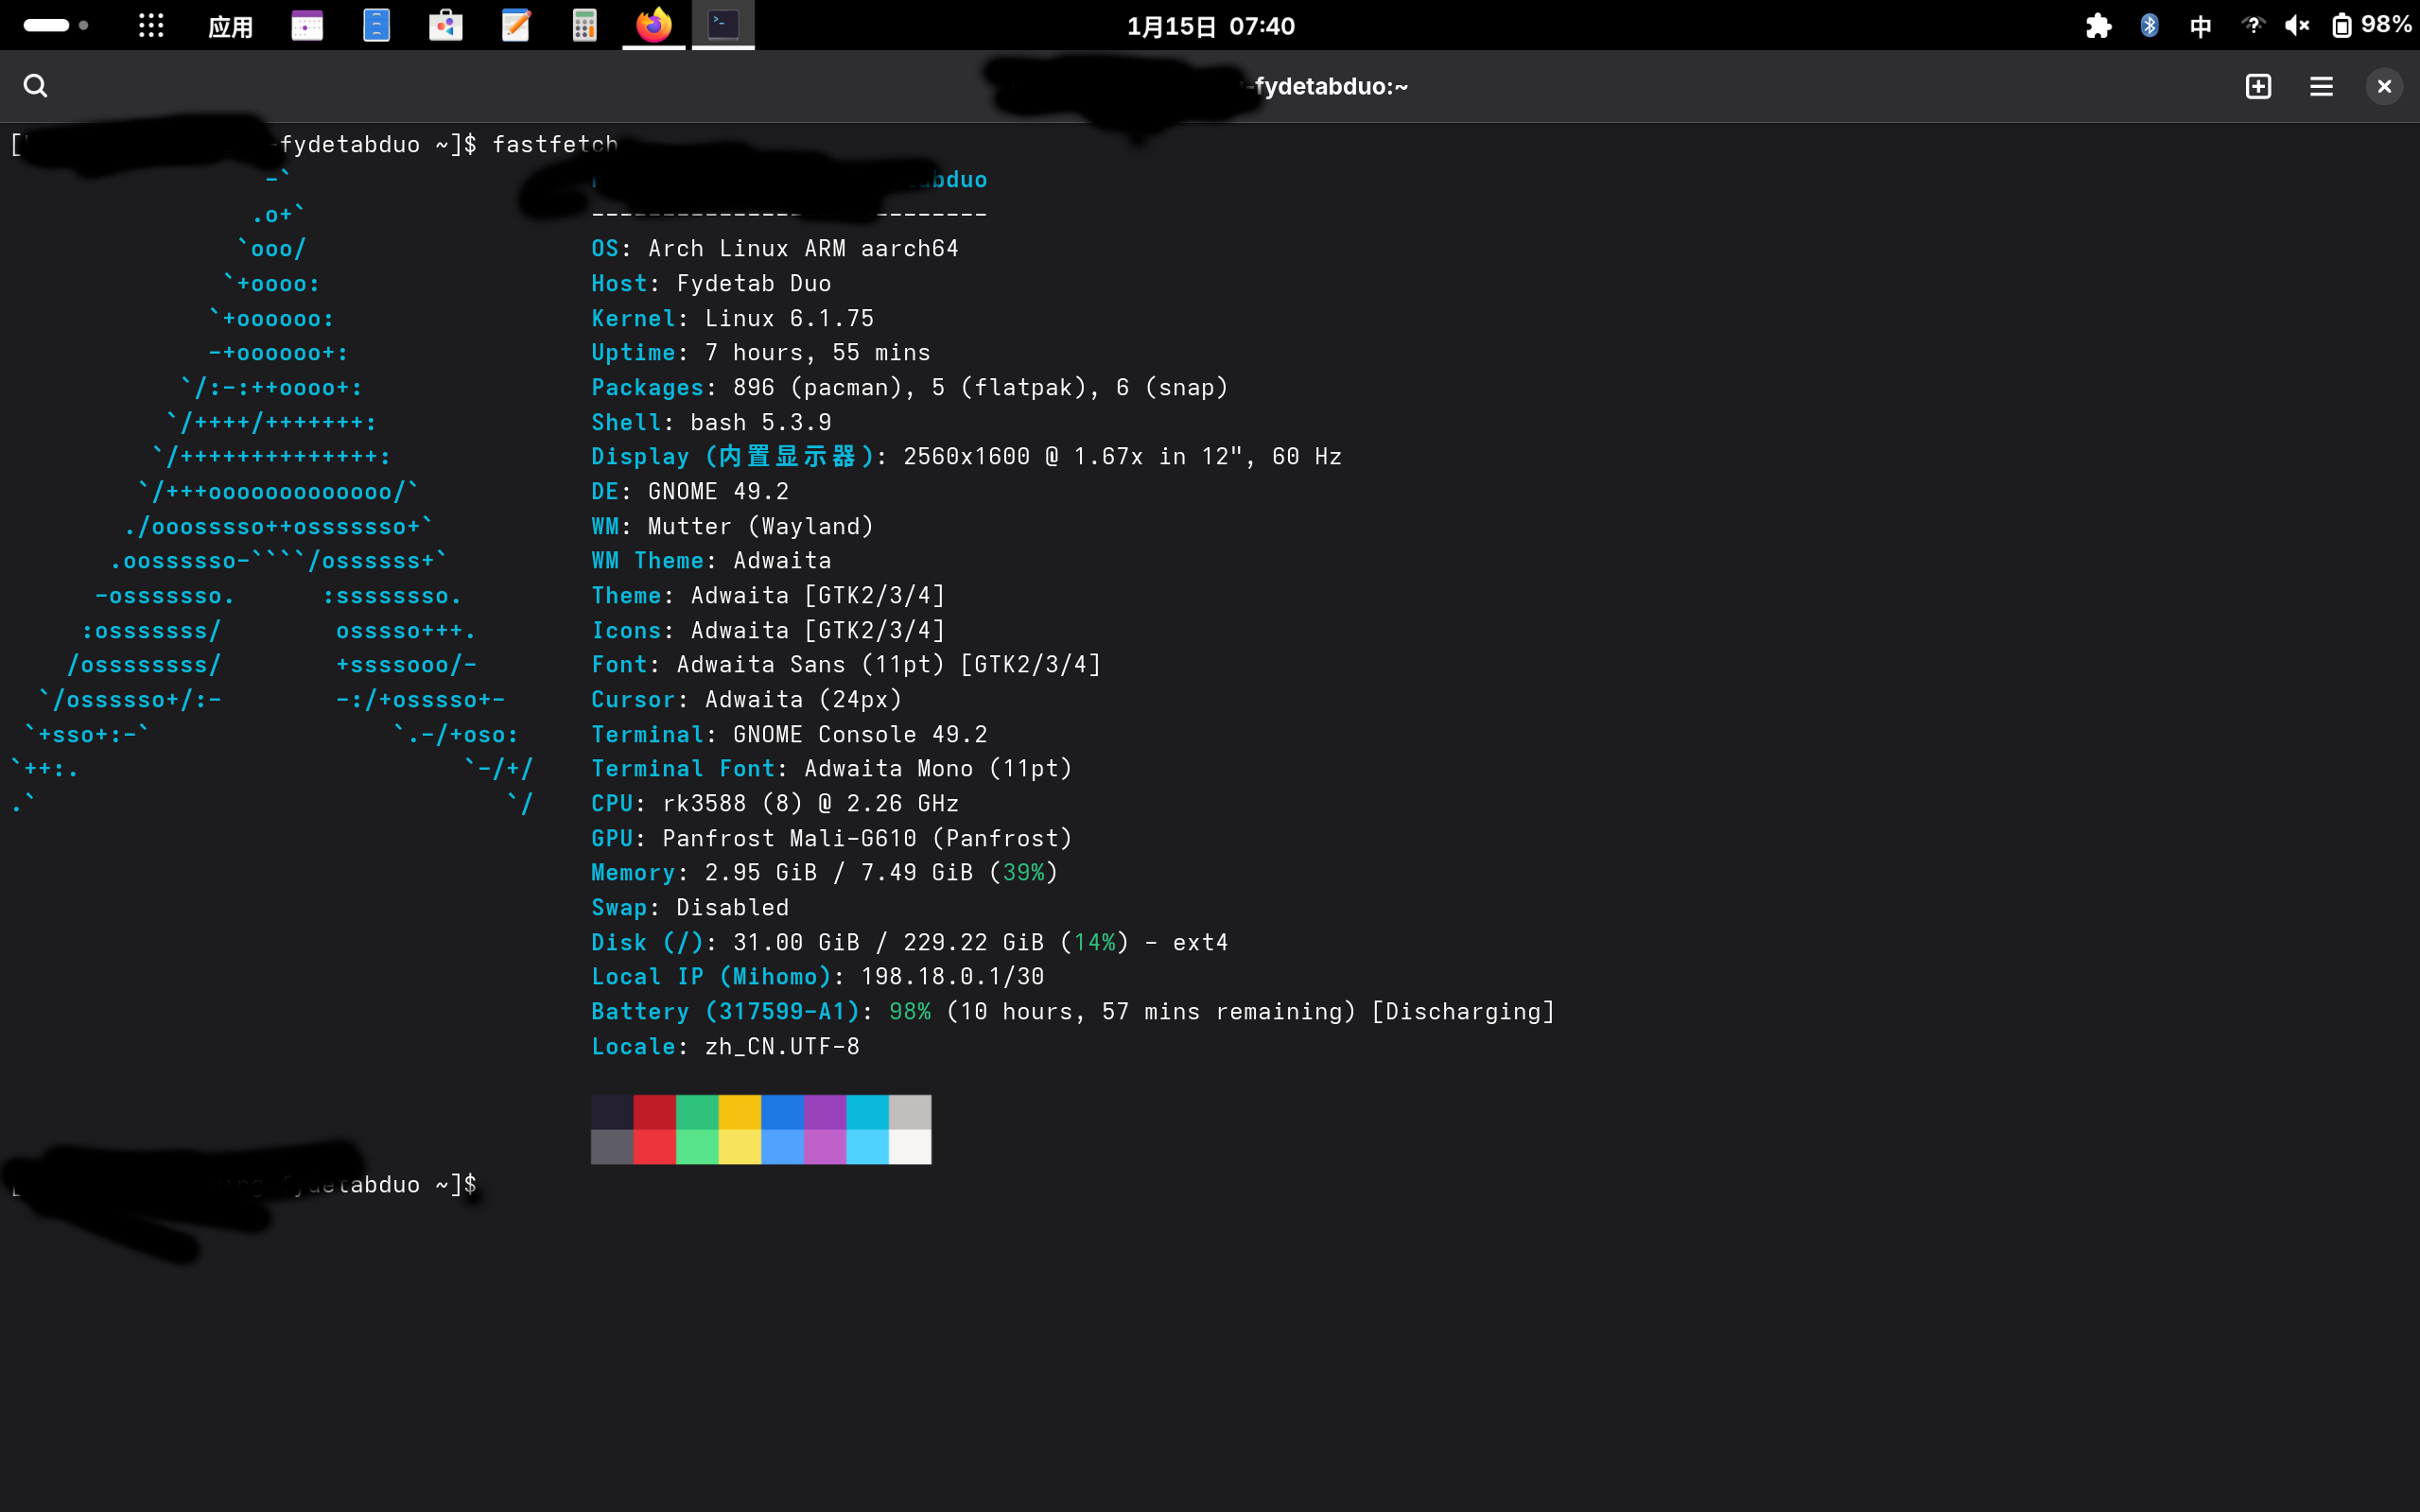Open the 应用 applications menu
2420x1512 pixels.
(x=230, y=26)
